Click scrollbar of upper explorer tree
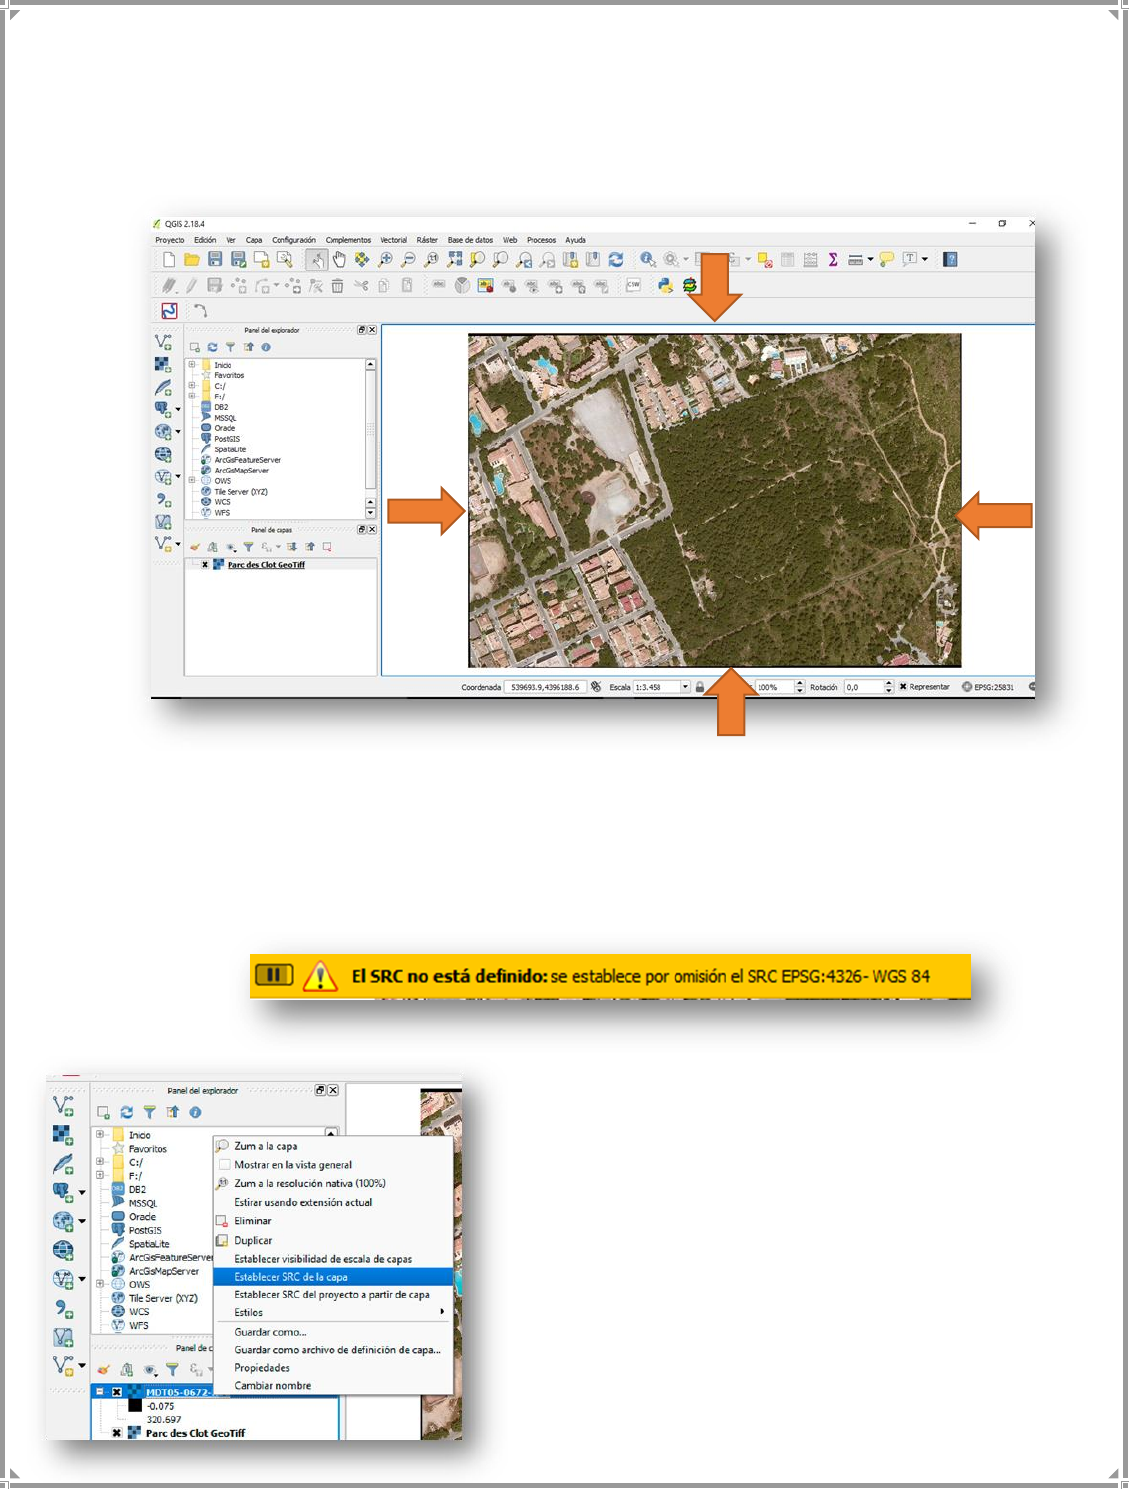1129x1489 pixels. (x=370, y=430)
